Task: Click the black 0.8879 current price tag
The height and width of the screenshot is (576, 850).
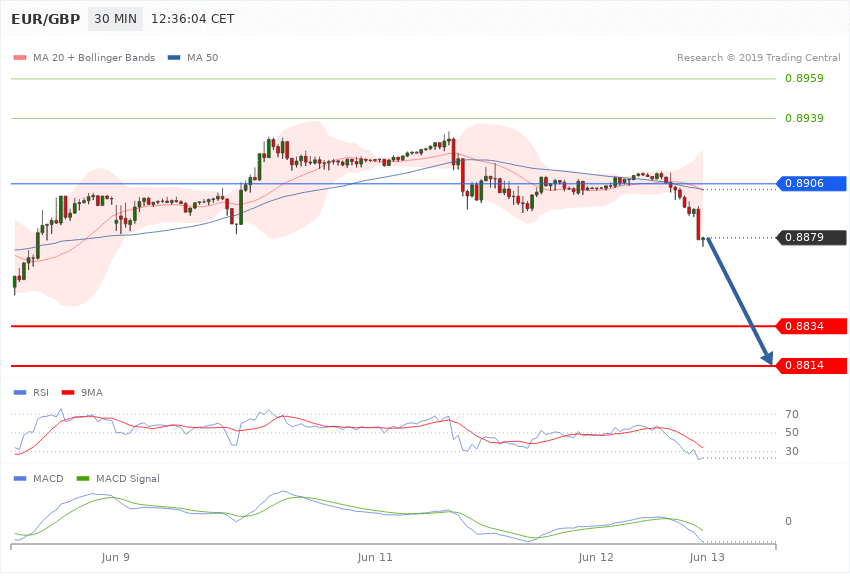Action: click(x=811, y=237)
